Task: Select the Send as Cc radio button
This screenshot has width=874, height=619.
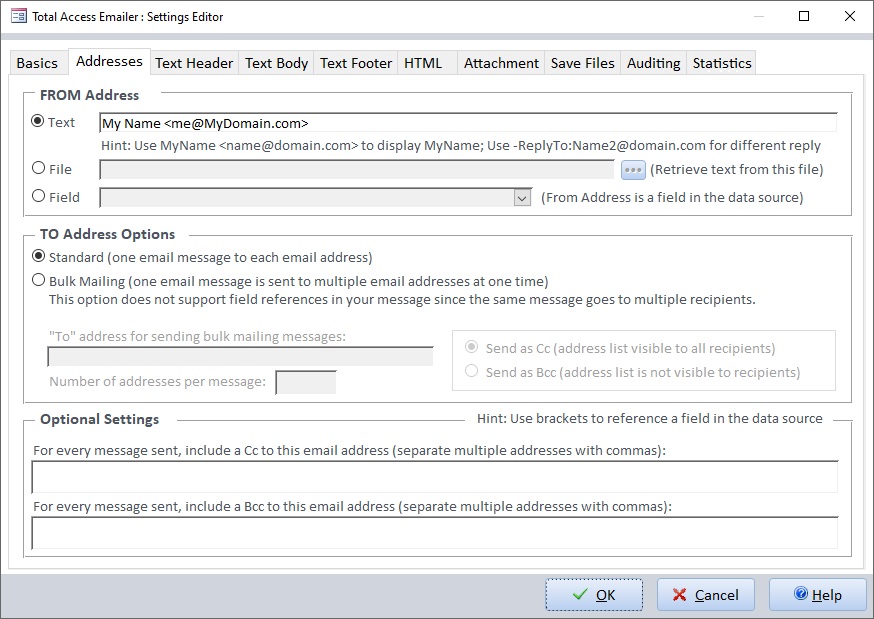Action: (472, 347)
